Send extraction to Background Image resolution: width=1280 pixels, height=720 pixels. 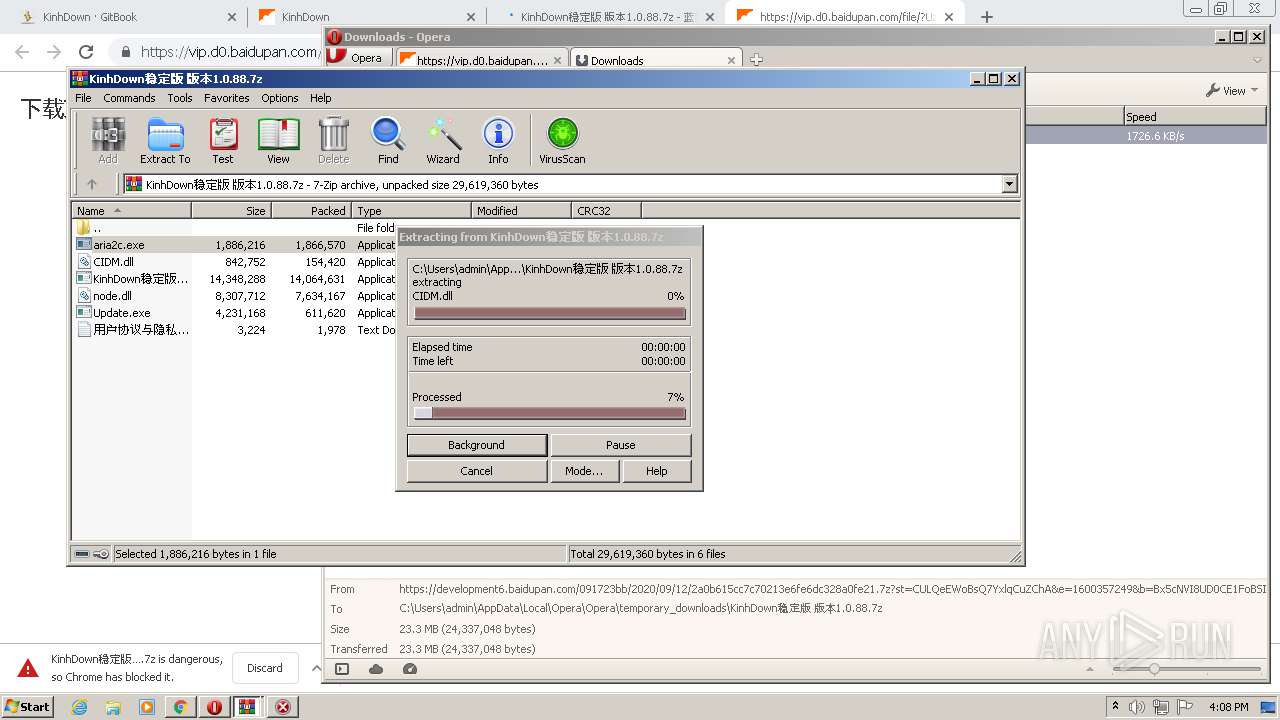pyautogui.click(x=477, y=445)
